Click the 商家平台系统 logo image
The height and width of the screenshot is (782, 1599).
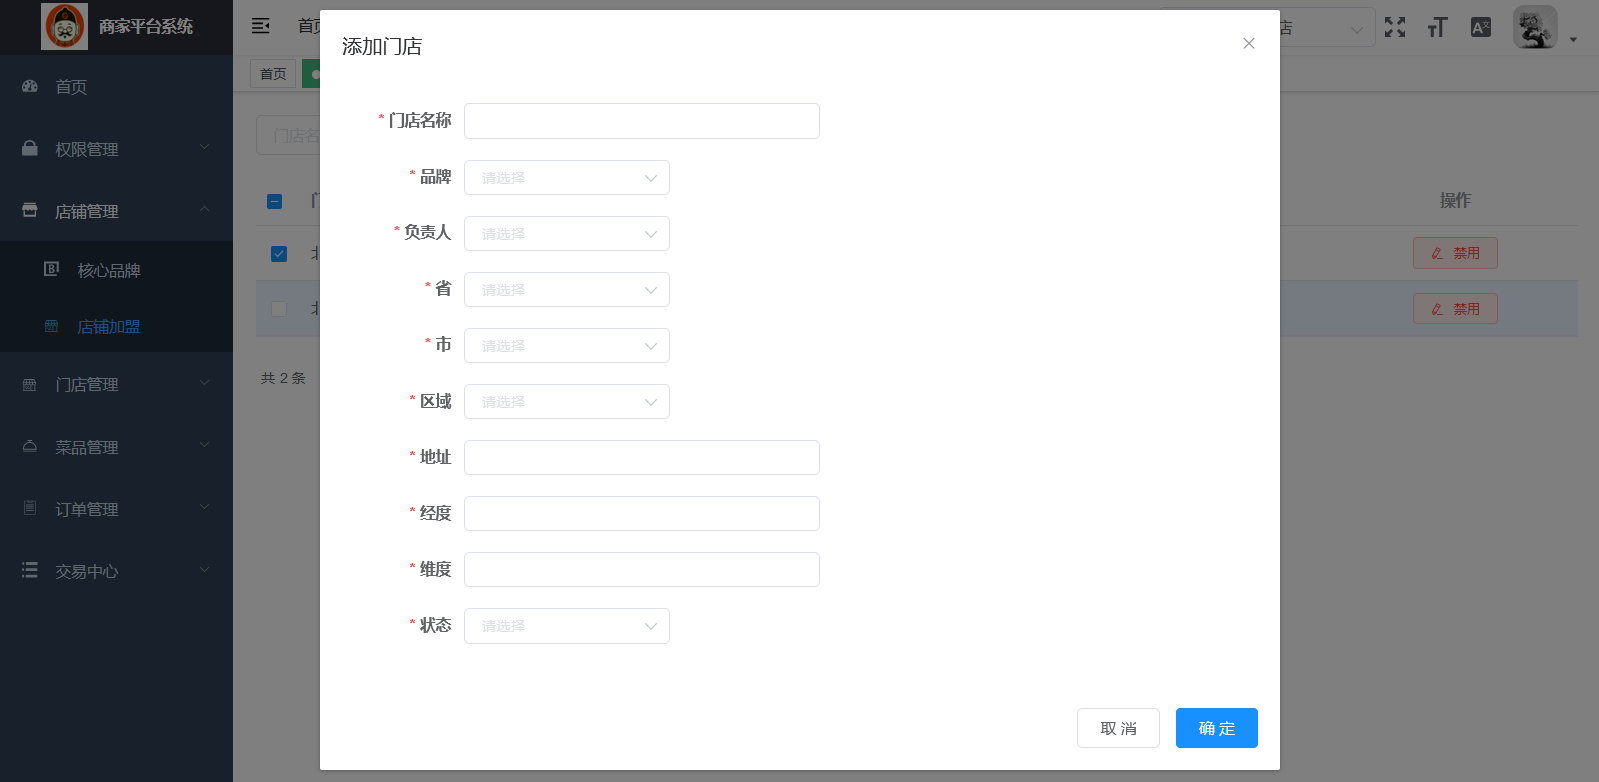64,26
